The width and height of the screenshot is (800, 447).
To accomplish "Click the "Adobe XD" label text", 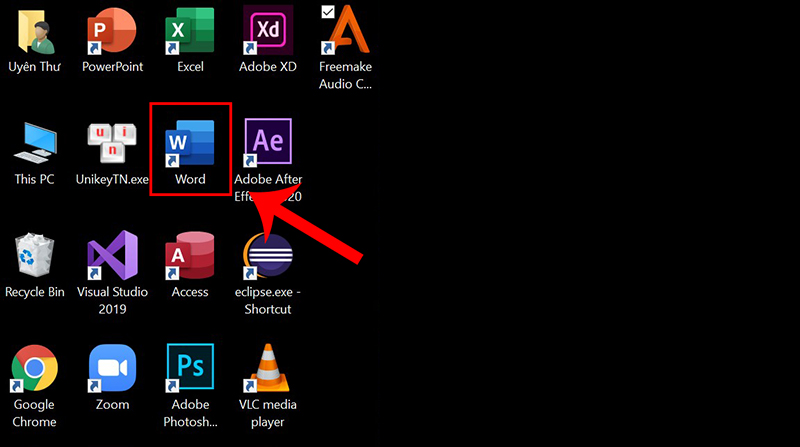I will pos(268,67).
